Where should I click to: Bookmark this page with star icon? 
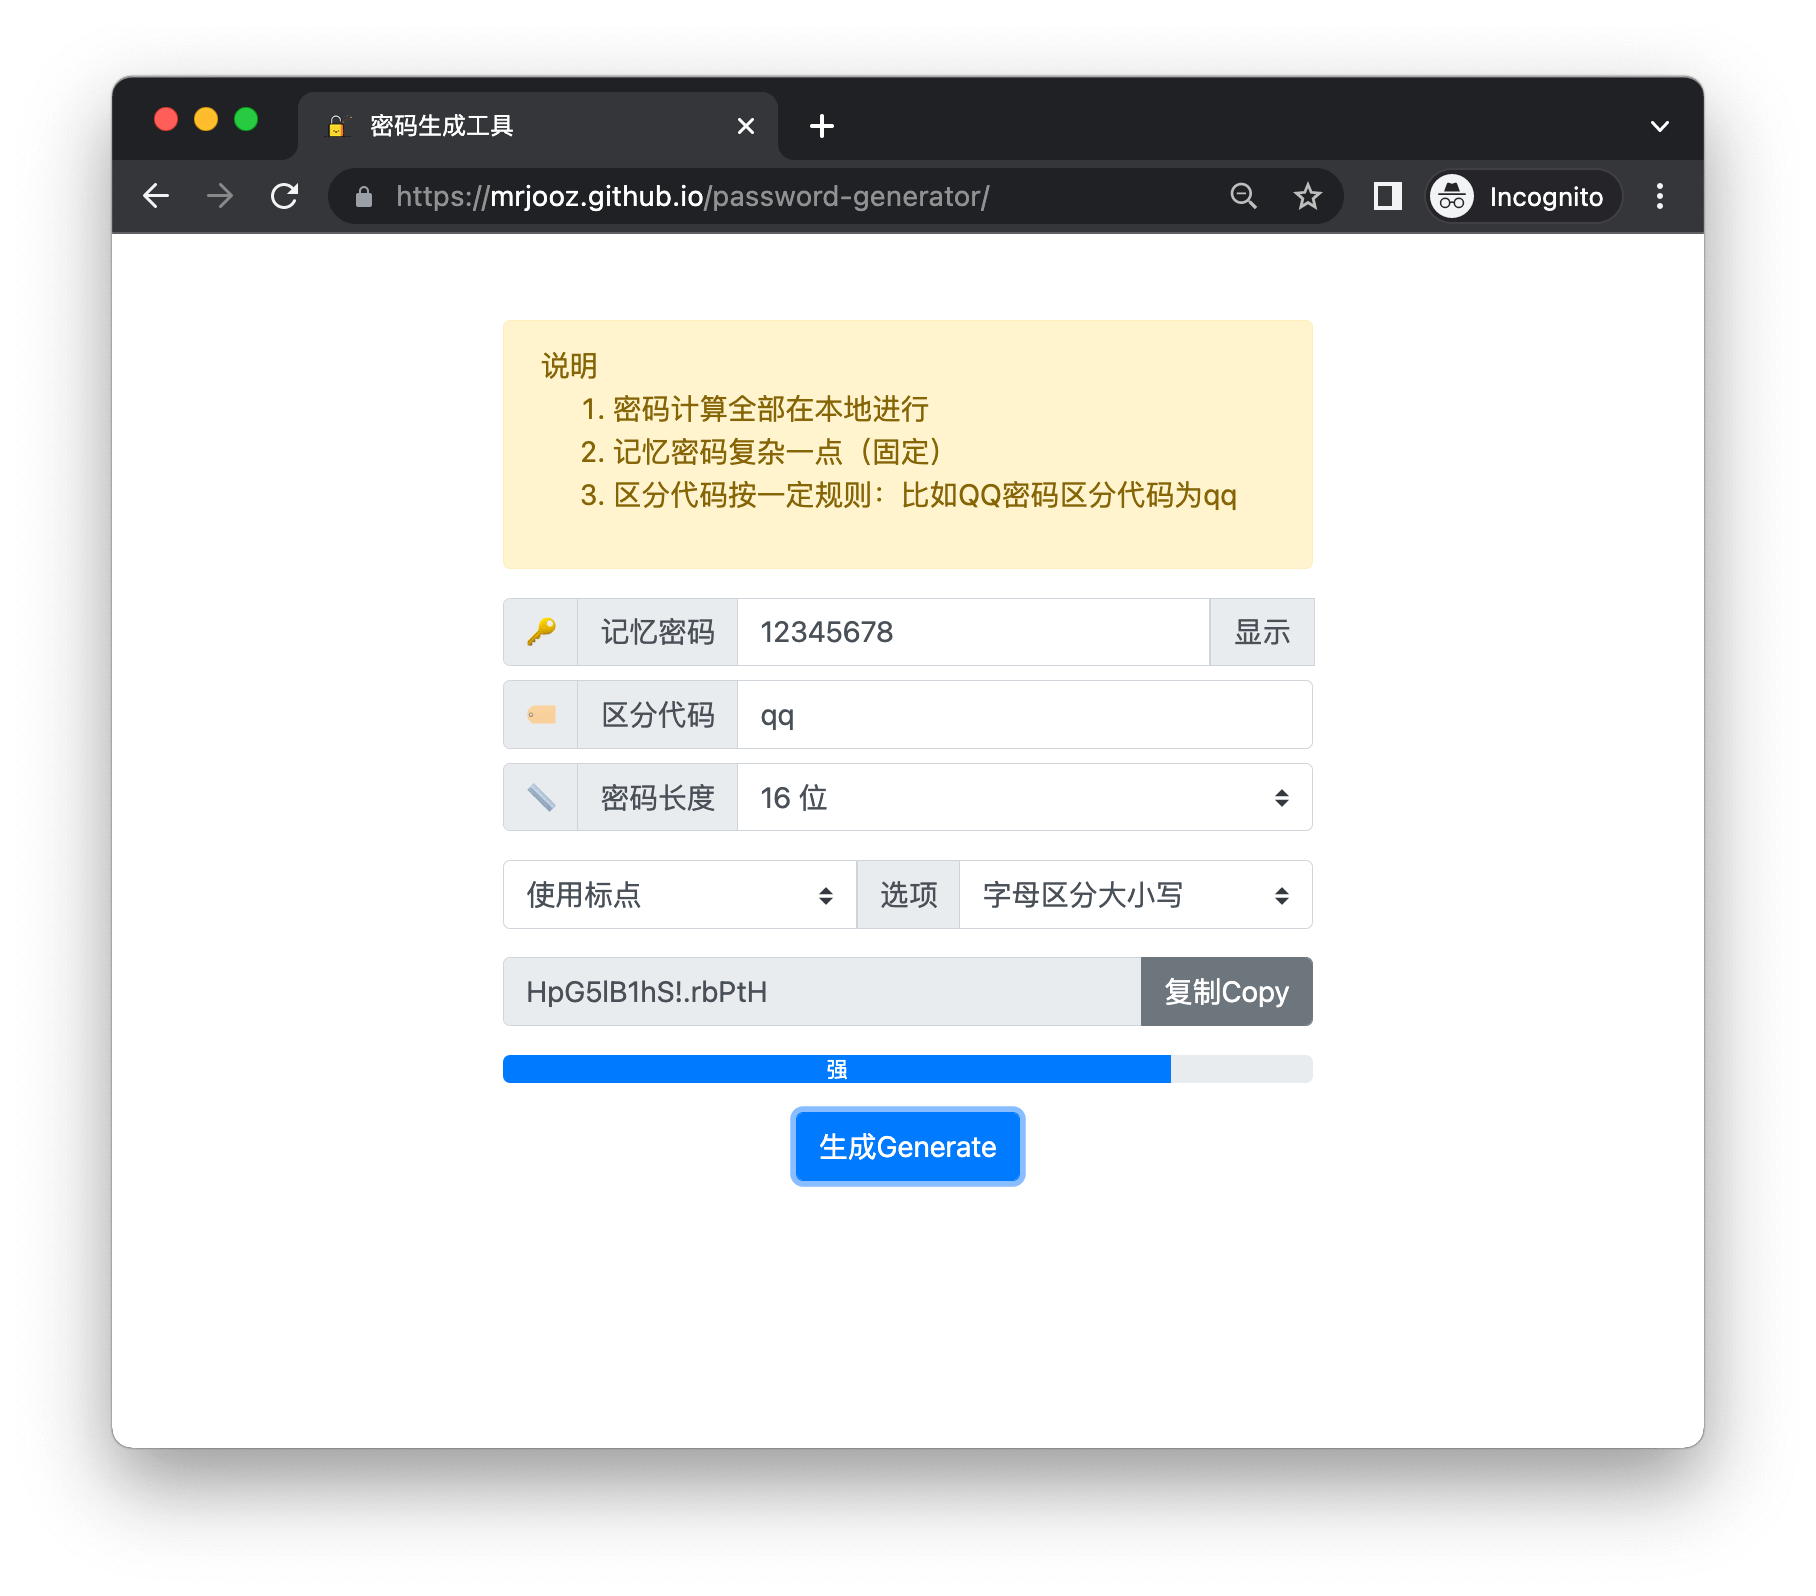click(1307, 196)
